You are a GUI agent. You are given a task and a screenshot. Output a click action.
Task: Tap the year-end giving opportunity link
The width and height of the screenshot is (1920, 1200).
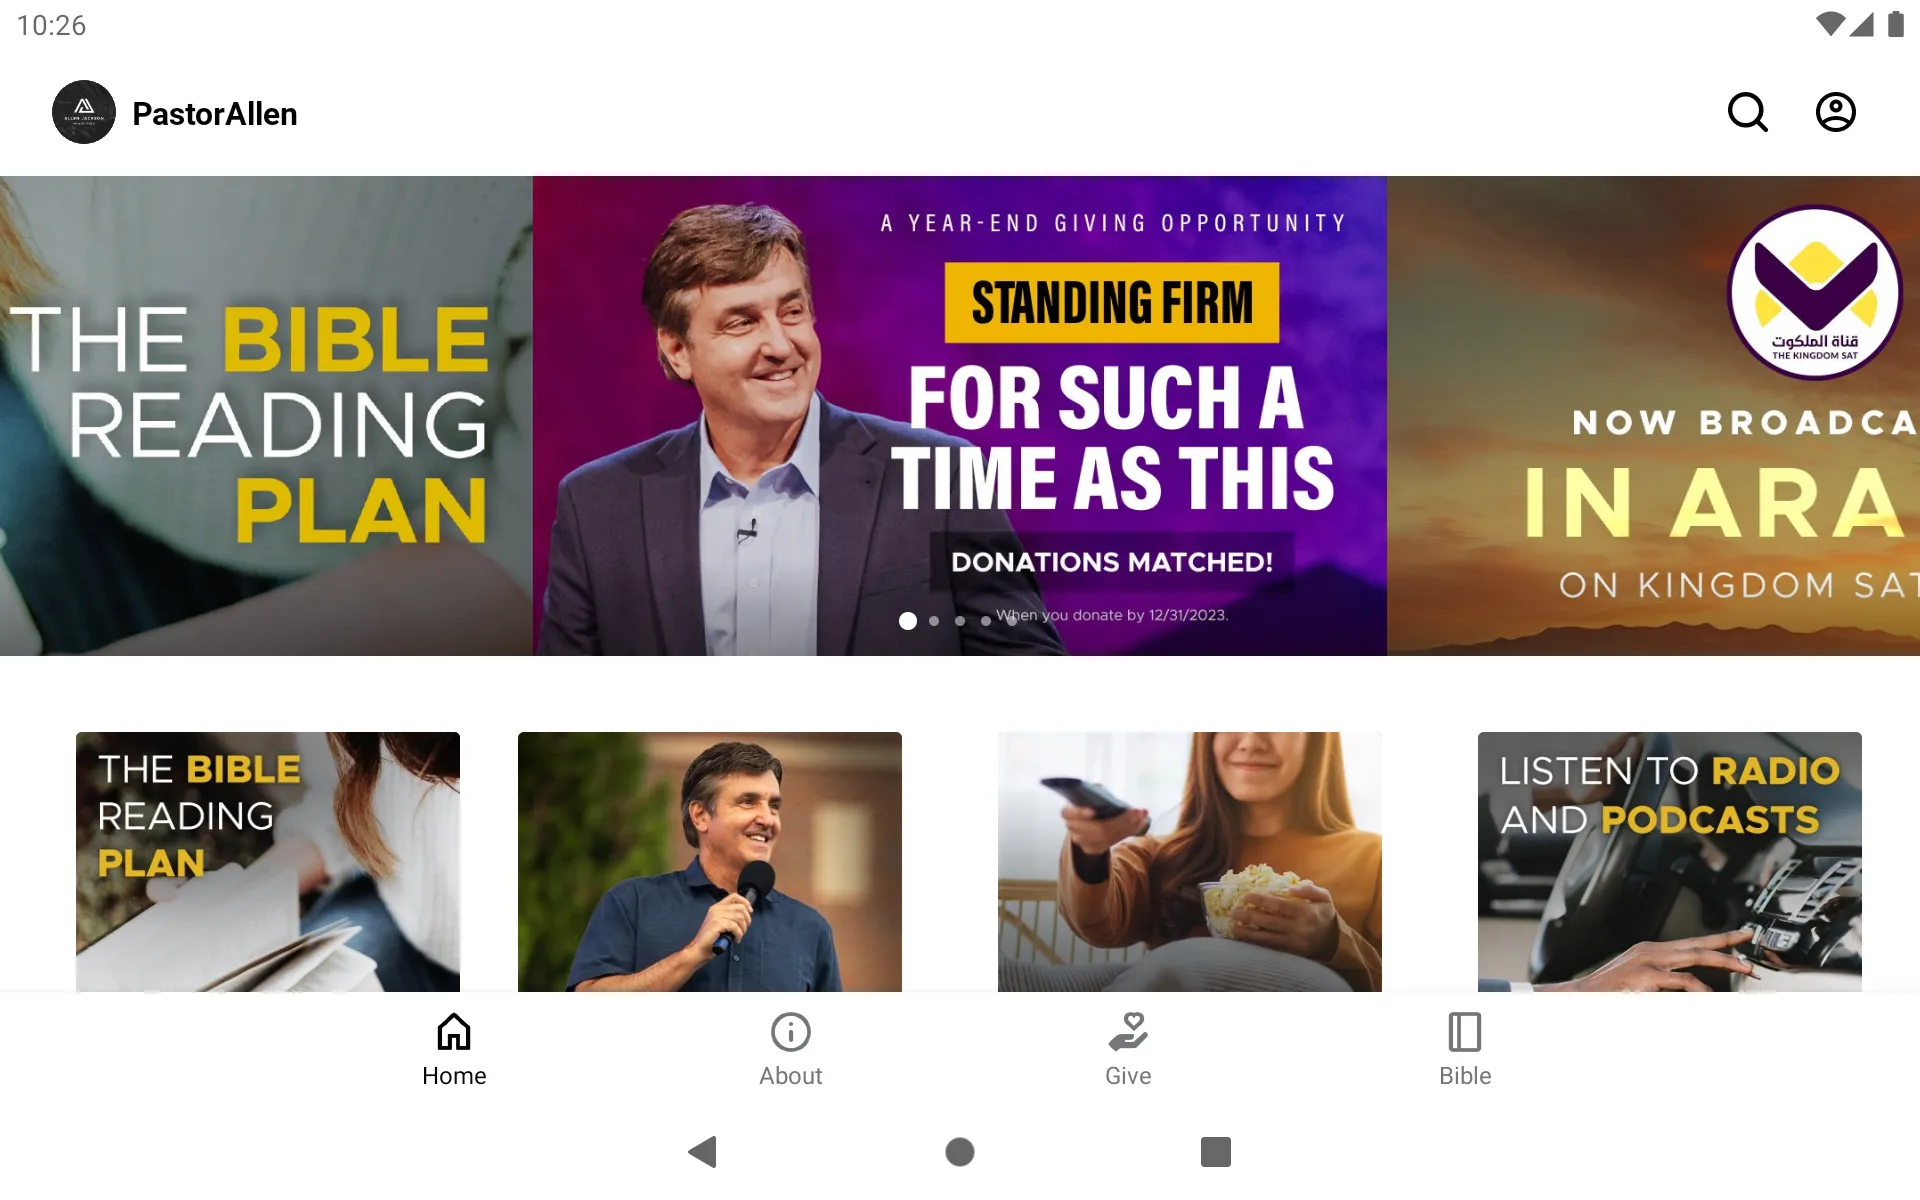coord(959,415)
